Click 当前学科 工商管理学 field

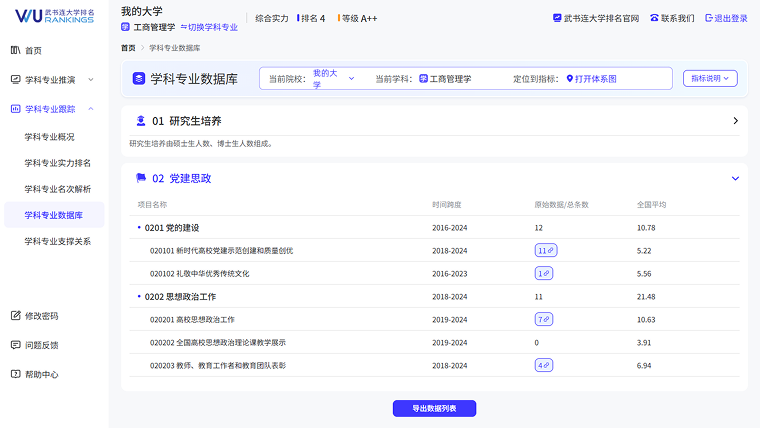tap(445, 79)
